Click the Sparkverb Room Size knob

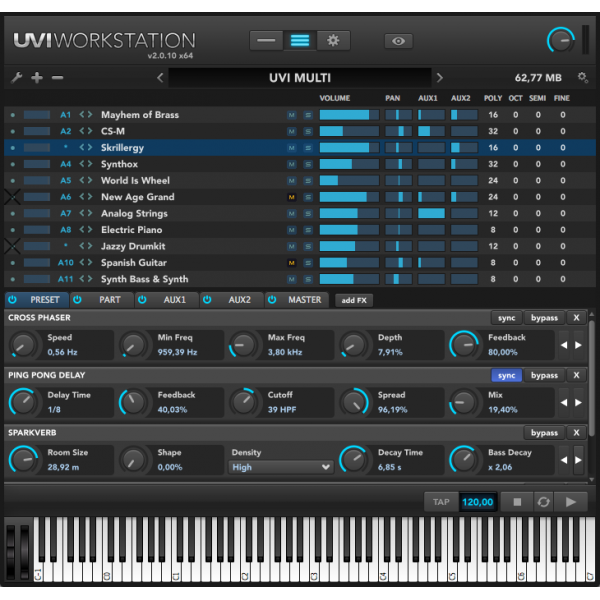23,460
